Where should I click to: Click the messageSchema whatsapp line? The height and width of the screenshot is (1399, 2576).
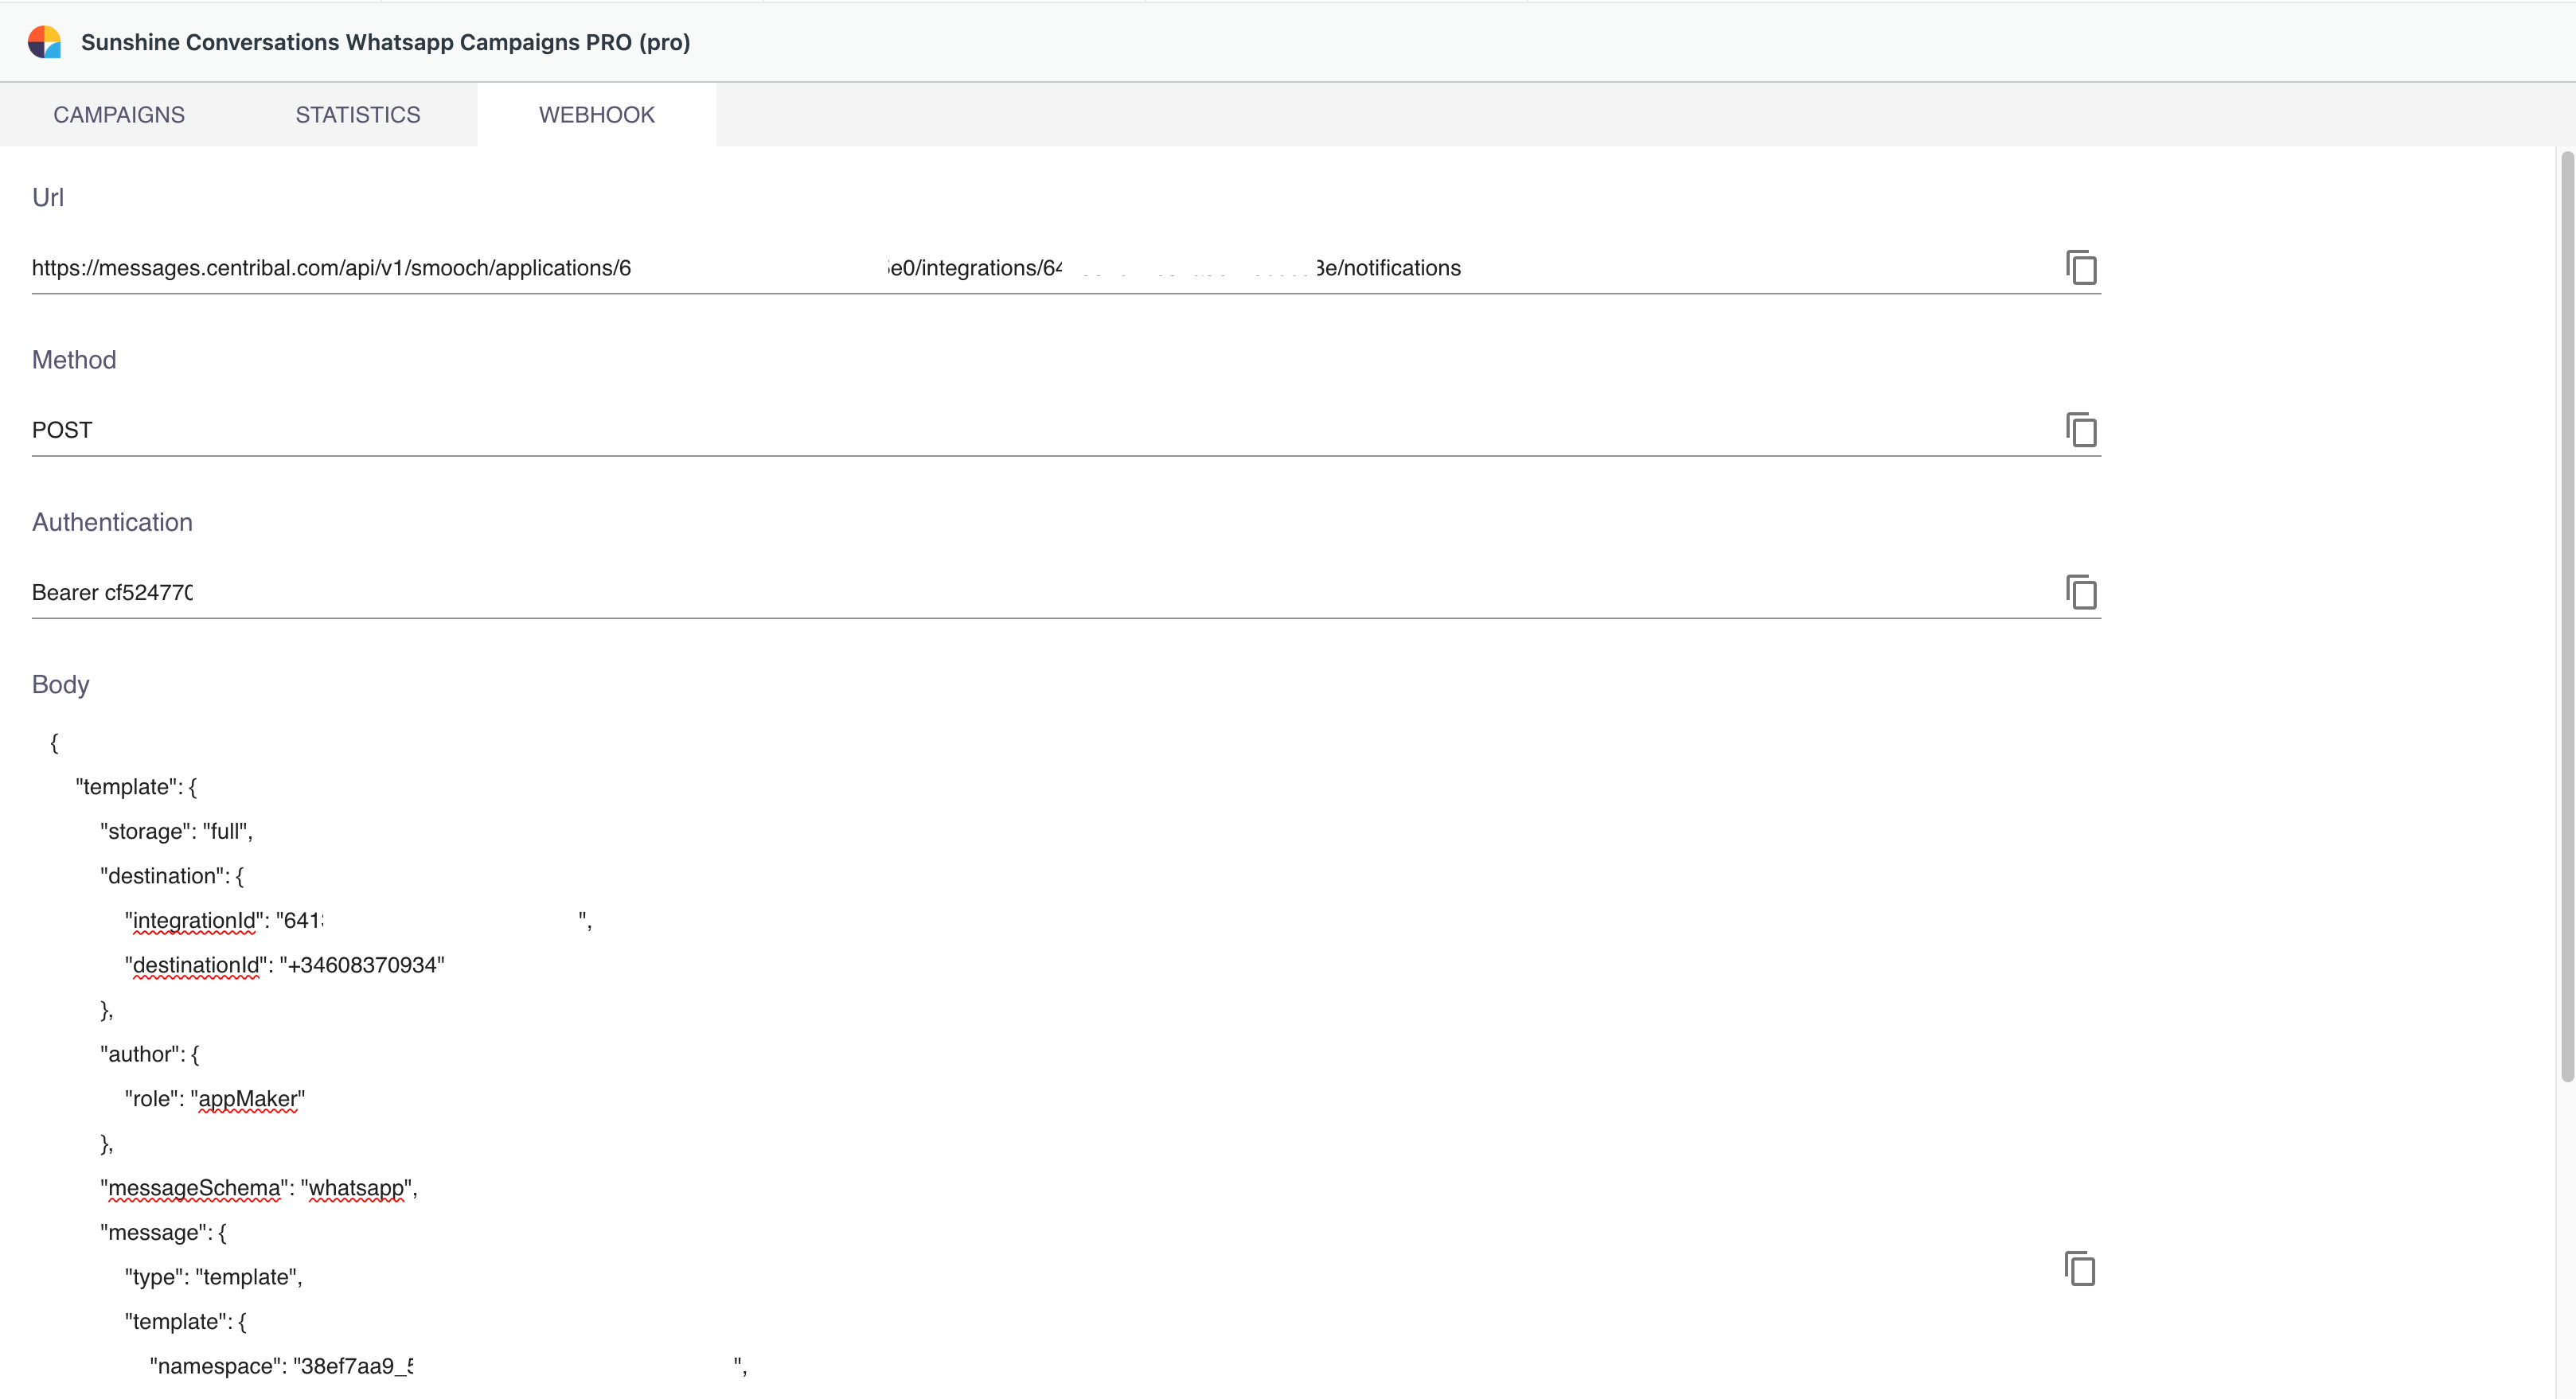pyautogui.click(x=258, y=1188)
